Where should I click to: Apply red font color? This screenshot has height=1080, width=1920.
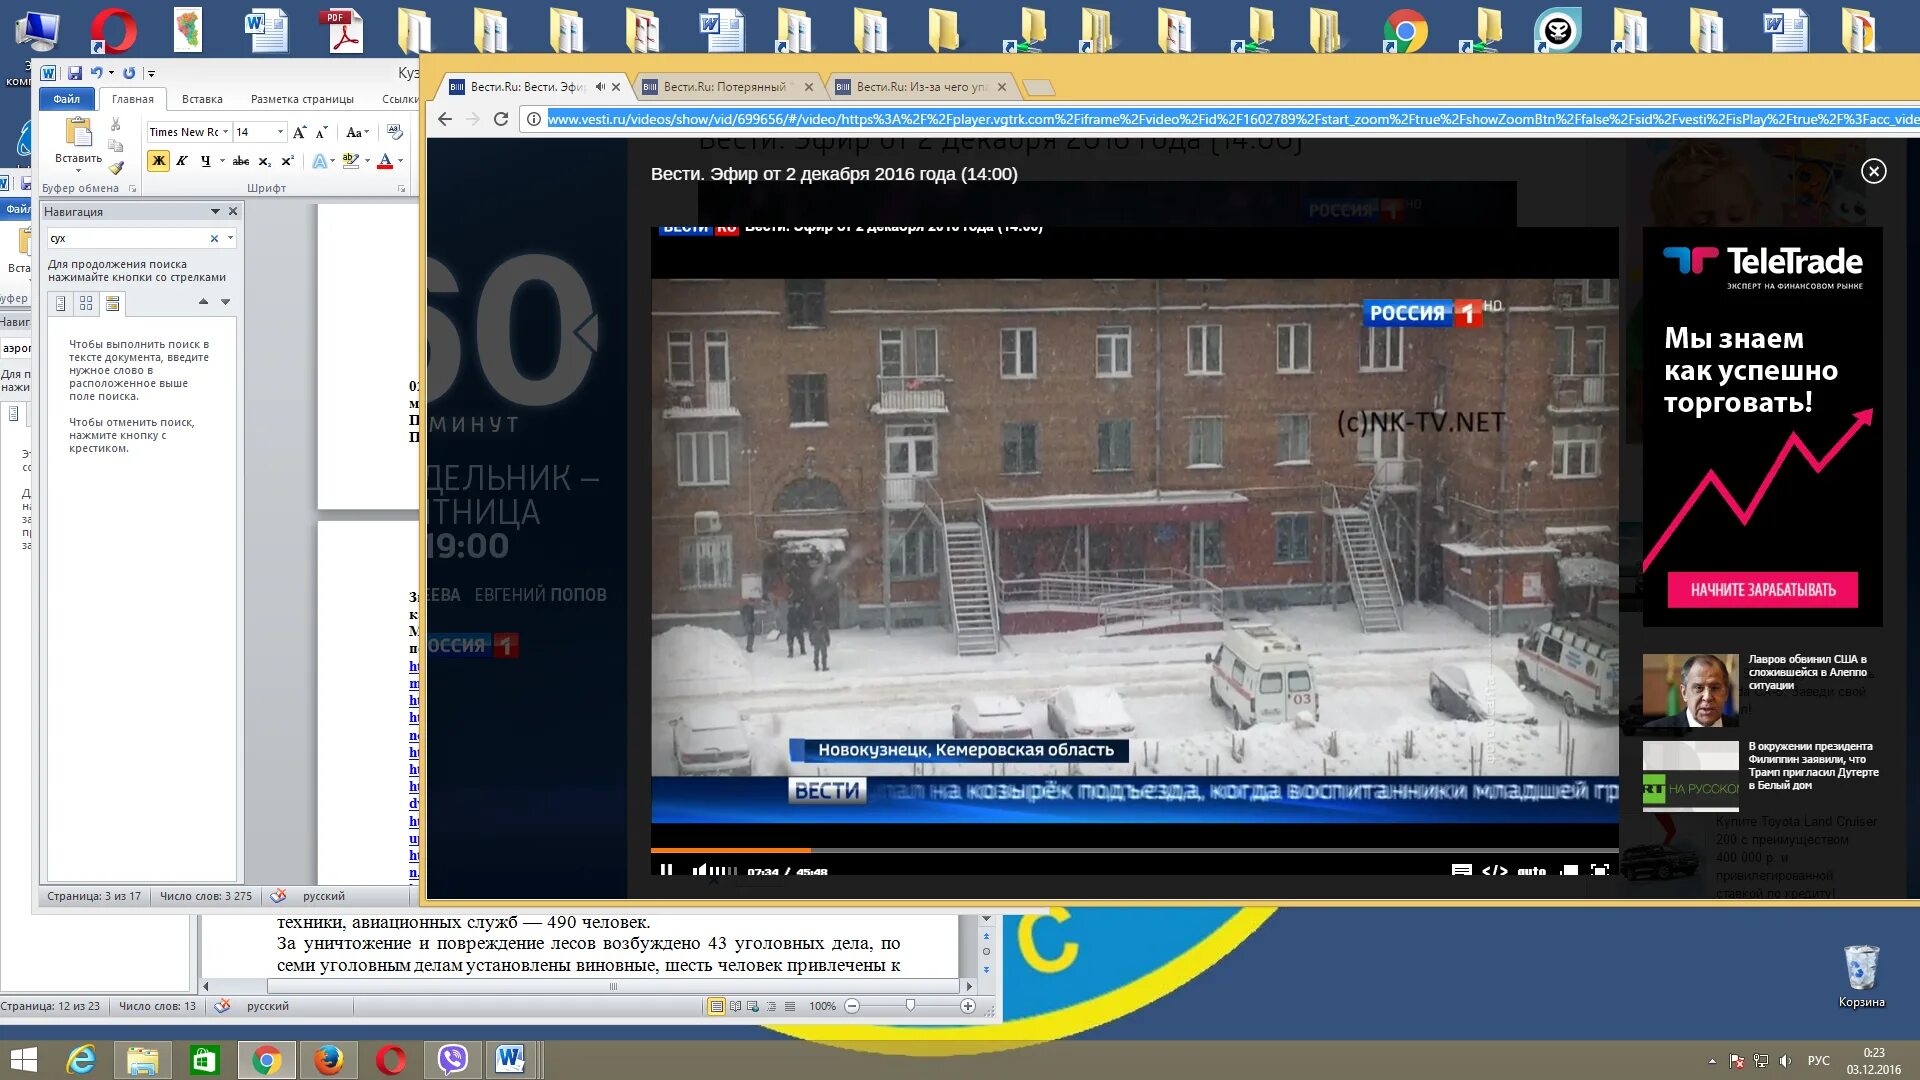click(x=385, y=161)
